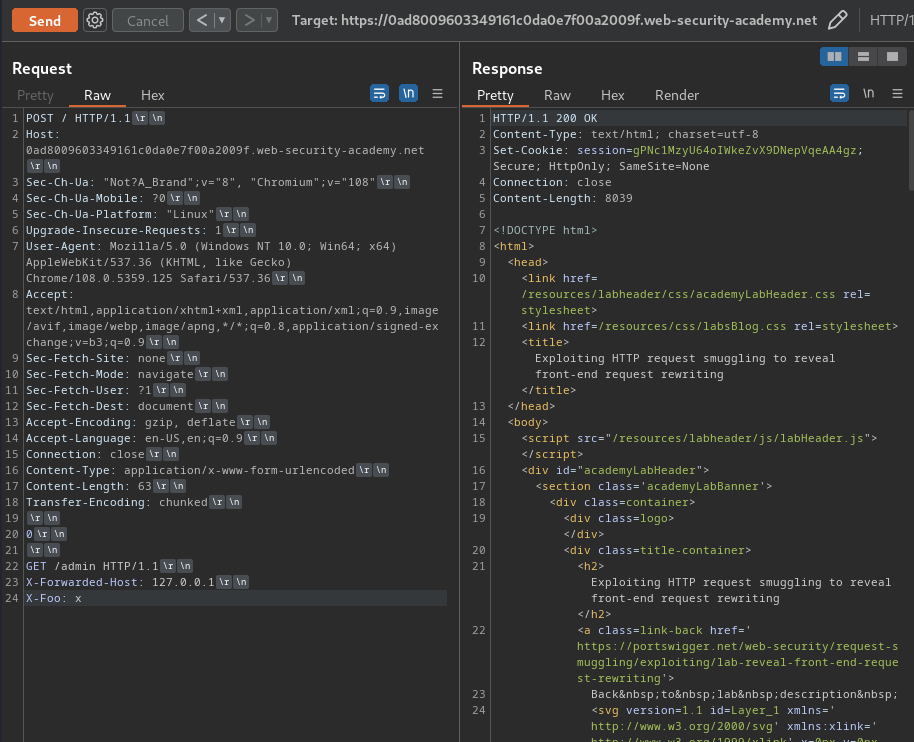914x742 pixels.
Task: Toggle word wrap in the Request panel
Action: click(379, 93)
